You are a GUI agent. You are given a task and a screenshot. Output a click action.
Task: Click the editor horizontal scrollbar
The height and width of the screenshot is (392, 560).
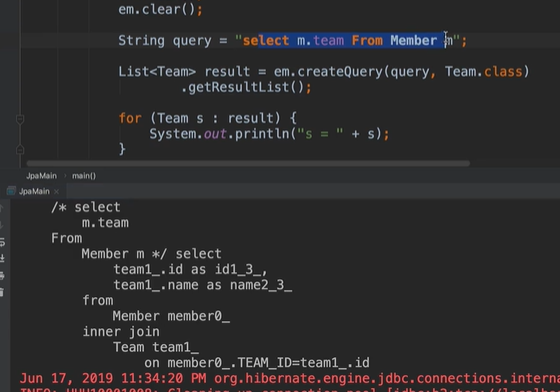(248, 164)
